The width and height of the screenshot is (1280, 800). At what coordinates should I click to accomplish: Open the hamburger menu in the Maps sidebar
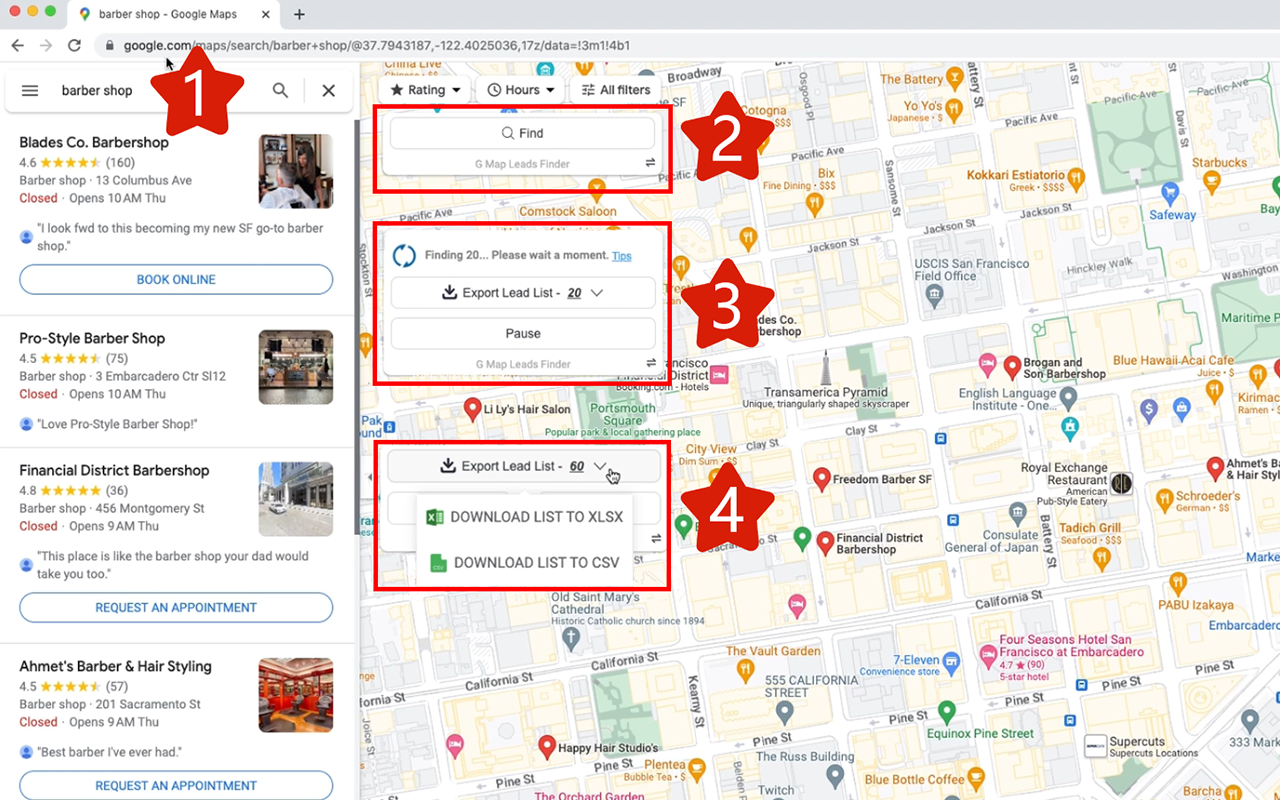30,90
